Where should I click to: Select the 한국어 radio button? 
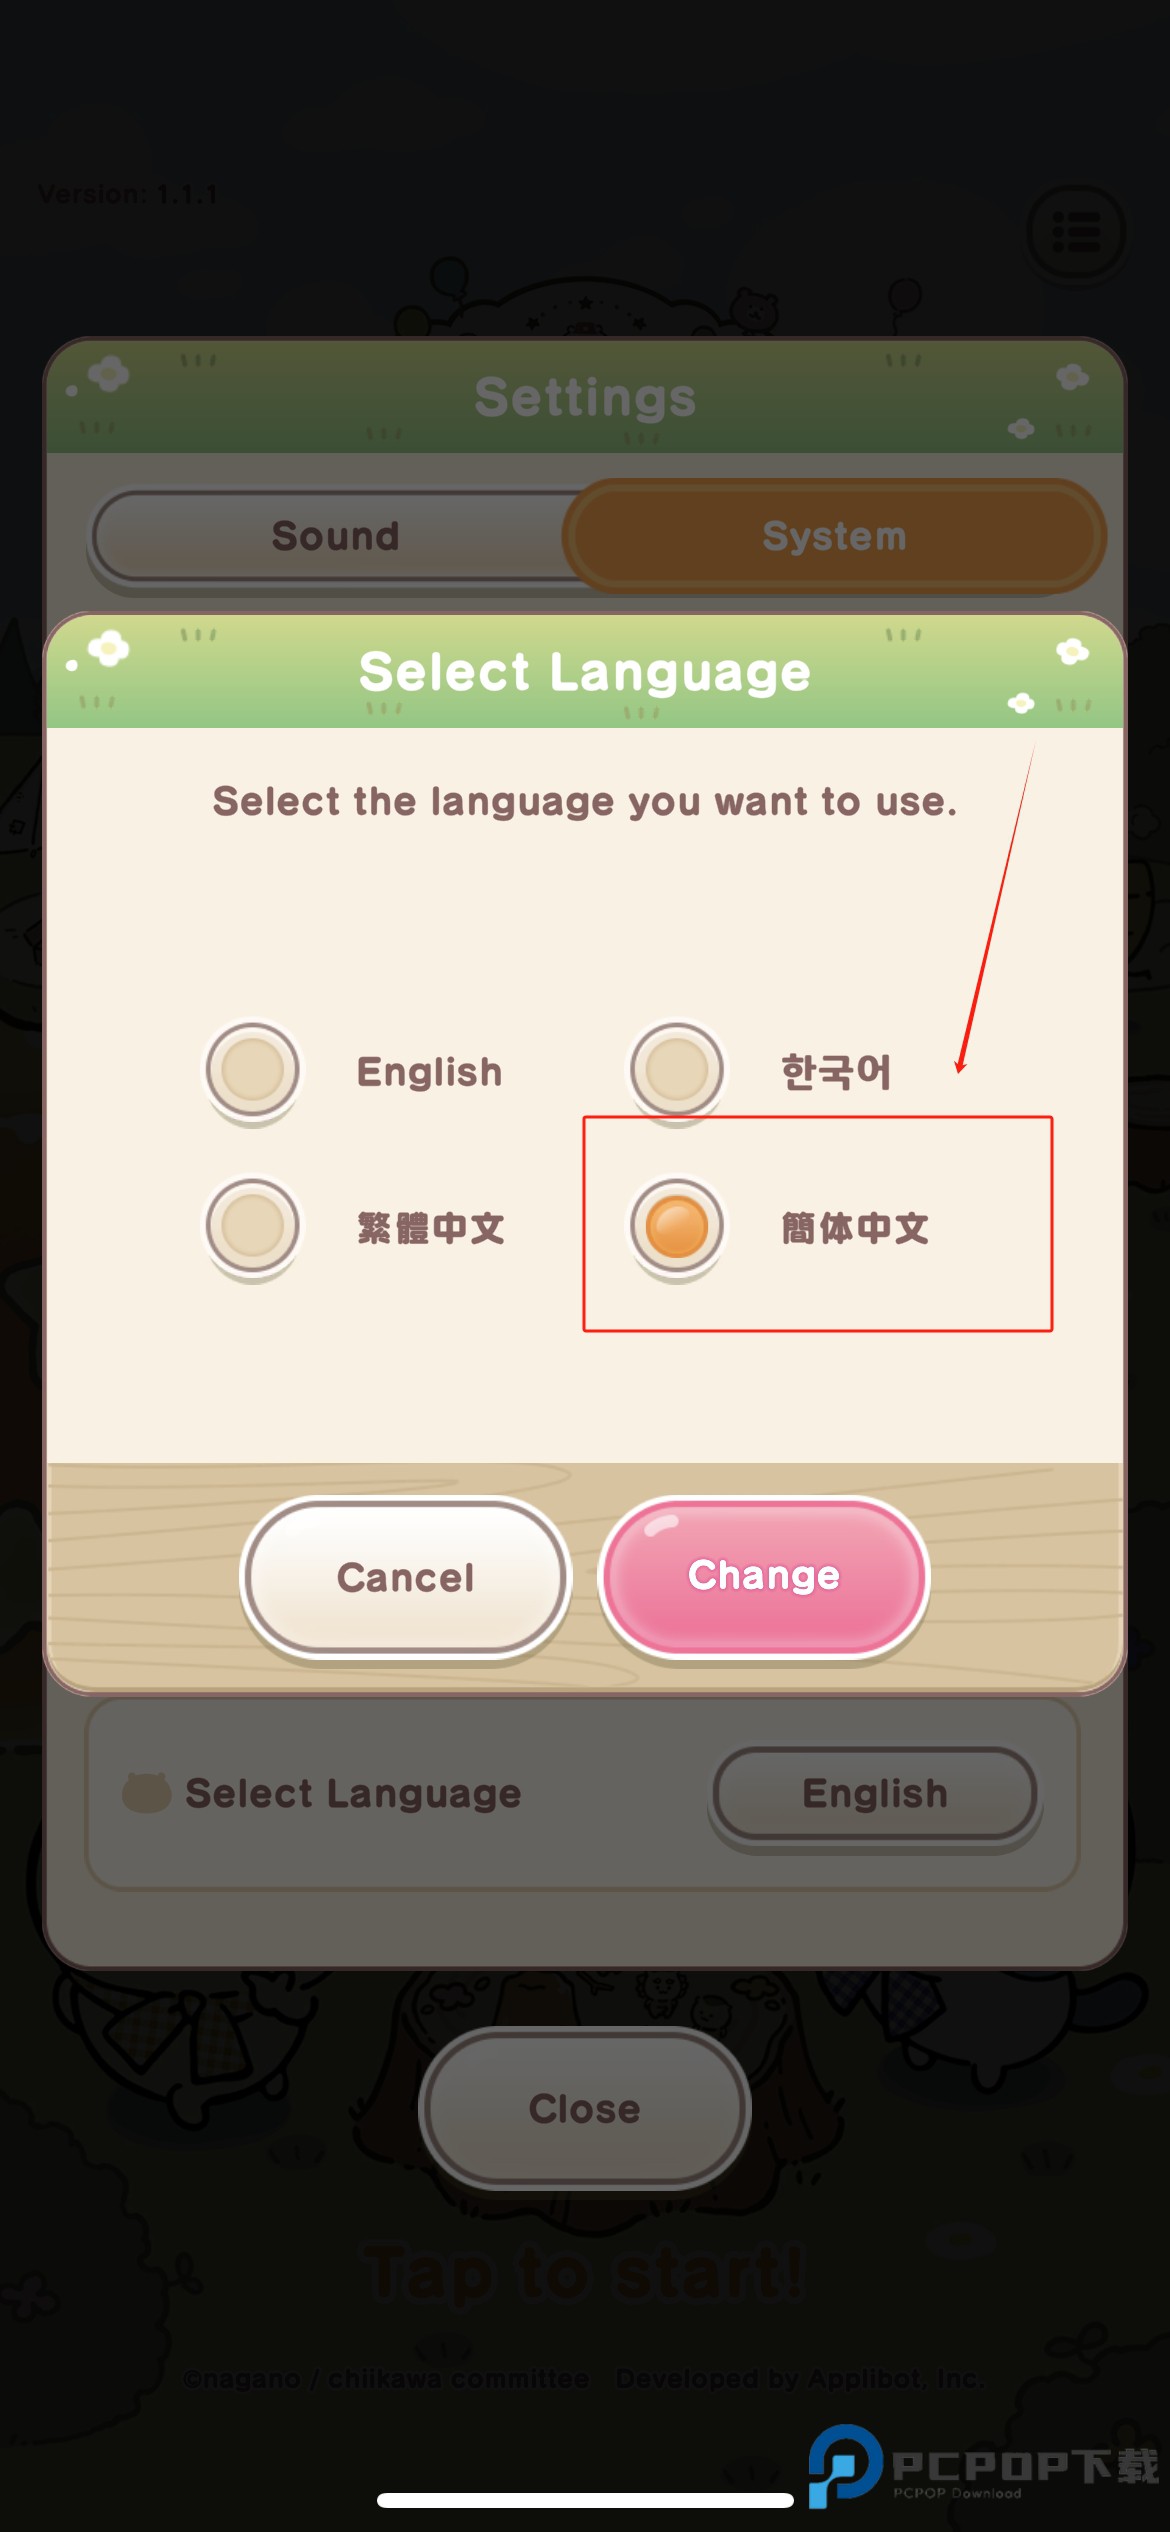click(x=677, y=1070)
